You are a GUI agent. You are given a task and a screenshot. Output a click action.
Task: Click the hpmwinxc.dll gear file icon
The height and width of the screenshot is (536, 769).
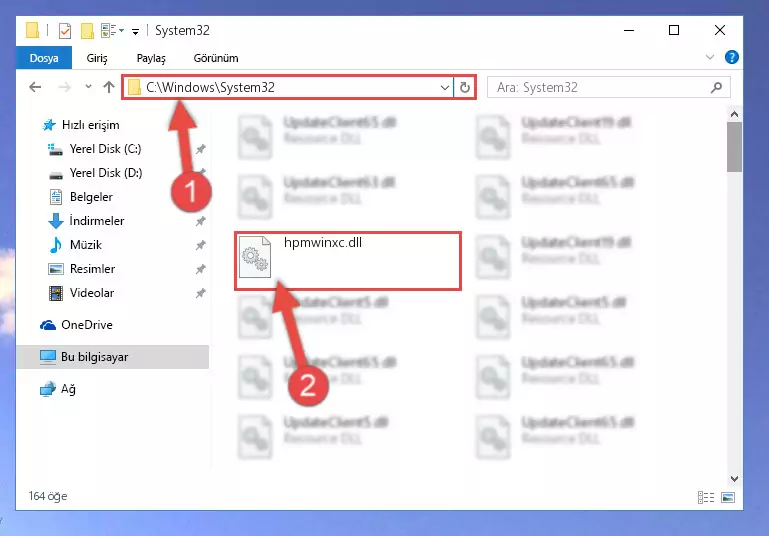click(x=255, y=257)
